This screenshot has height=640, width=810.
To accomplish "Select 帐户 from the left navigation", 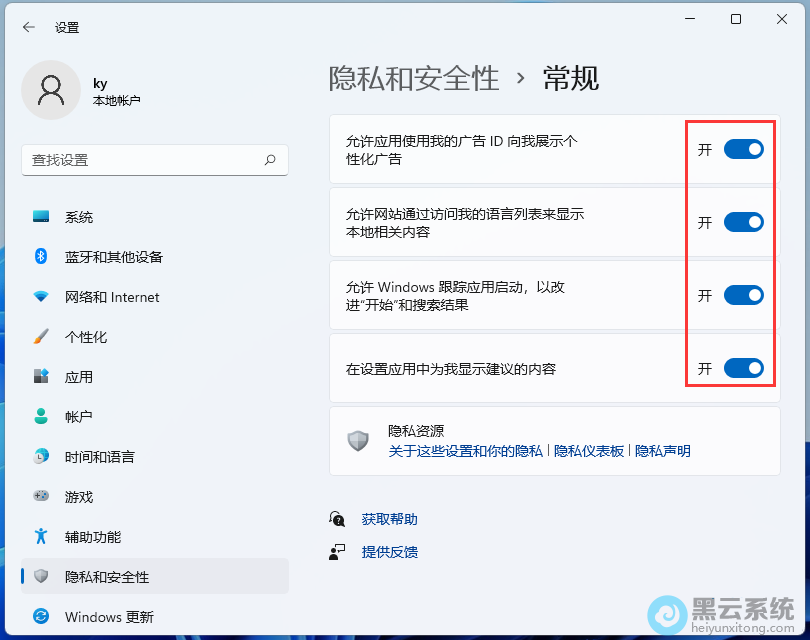I will 79,417.
